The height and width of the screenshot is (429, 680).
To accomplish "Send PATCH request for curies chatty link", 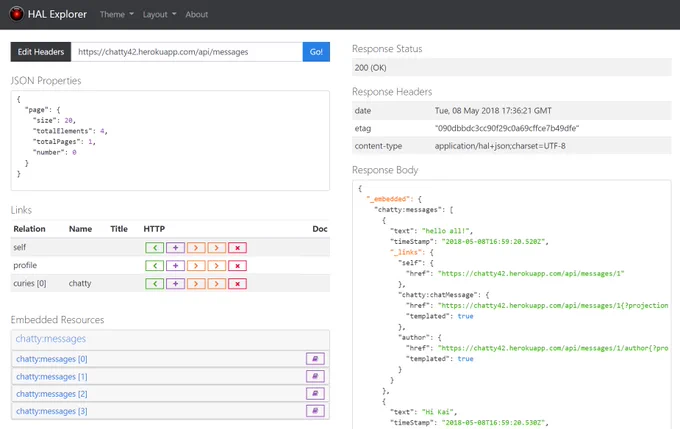I will [x=216, y=284].
